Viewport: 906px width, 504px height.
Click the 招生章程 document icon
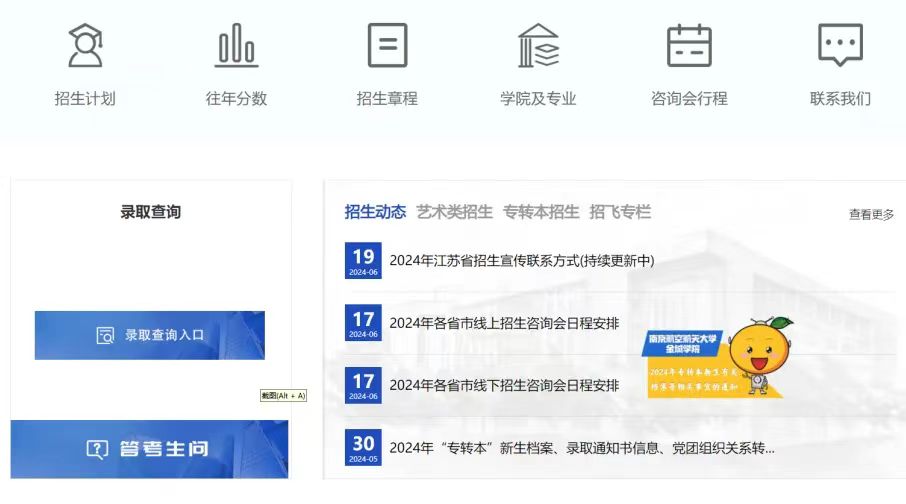click(387, 45)
